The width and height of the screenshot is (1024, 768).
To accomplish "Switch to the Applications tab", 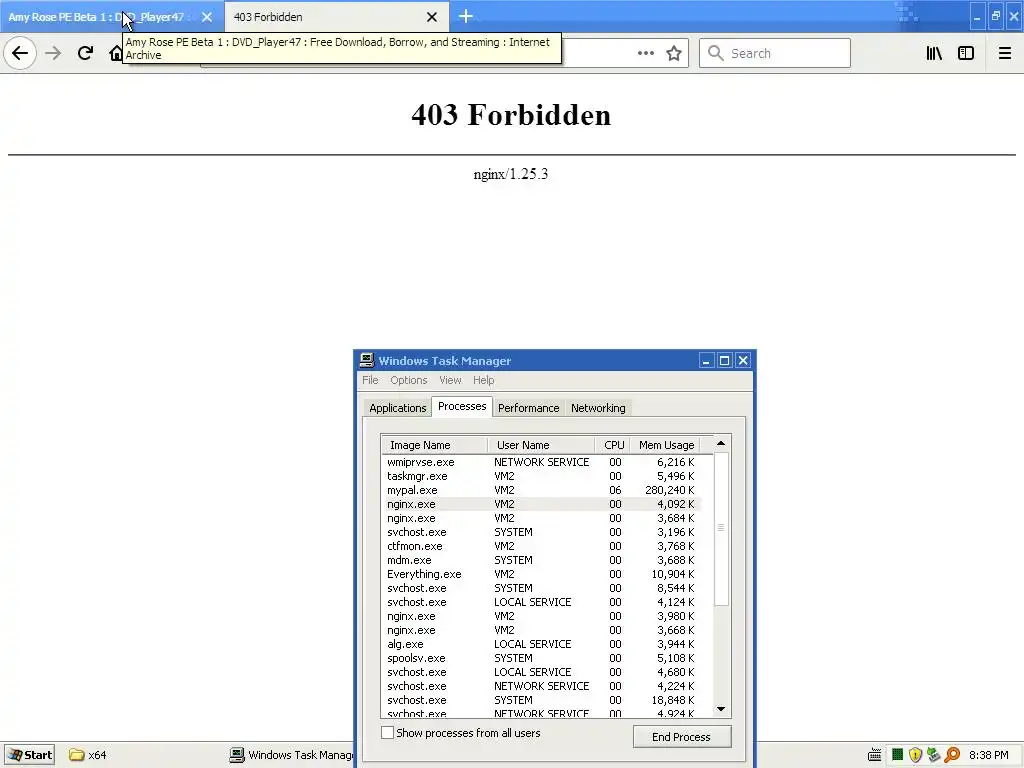I will click(397, 408).
